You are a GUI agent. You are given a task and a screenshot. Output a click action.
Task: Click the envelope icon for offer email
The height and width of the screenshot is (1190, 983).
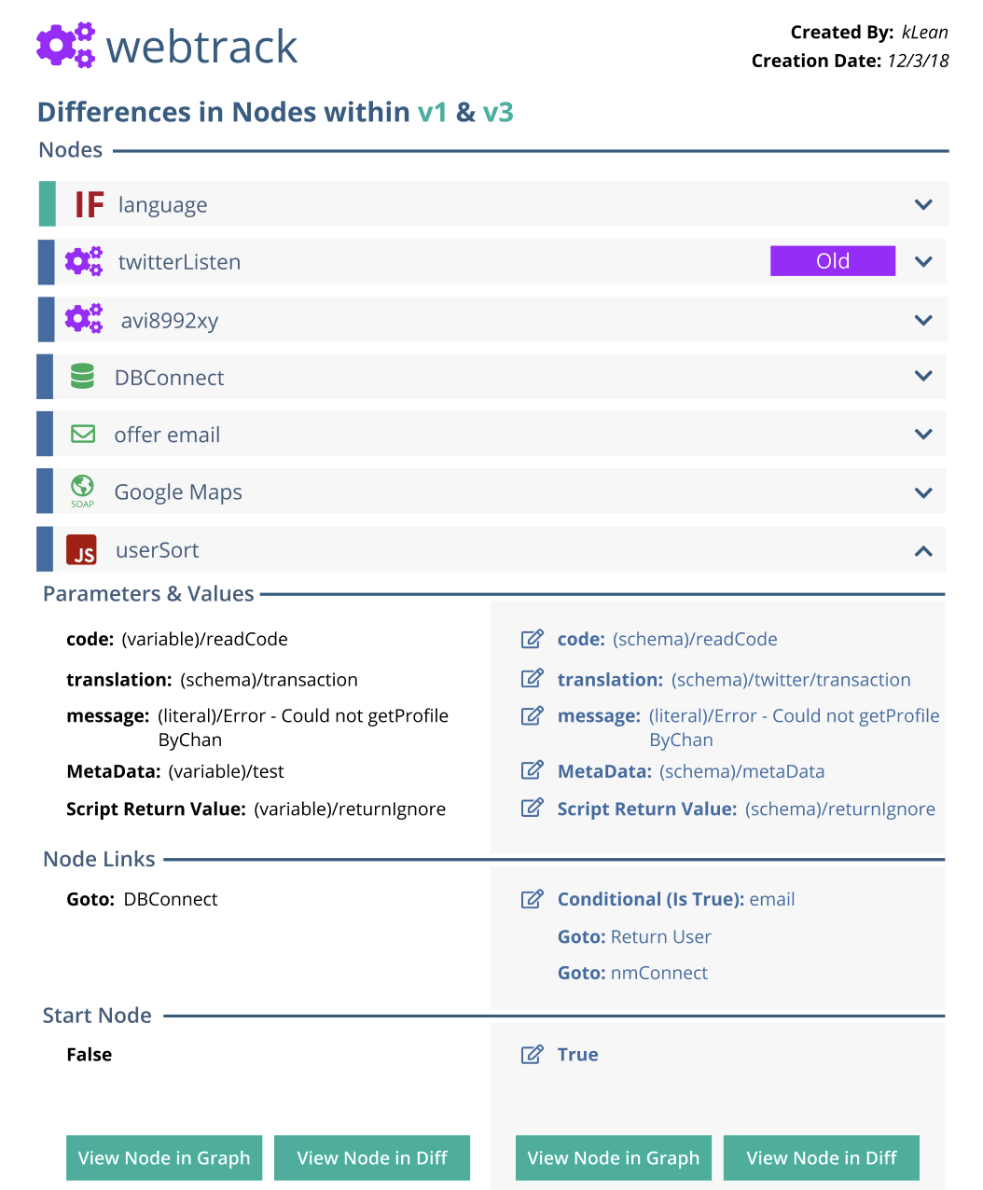pyautogui.click(x=82, y=434)
